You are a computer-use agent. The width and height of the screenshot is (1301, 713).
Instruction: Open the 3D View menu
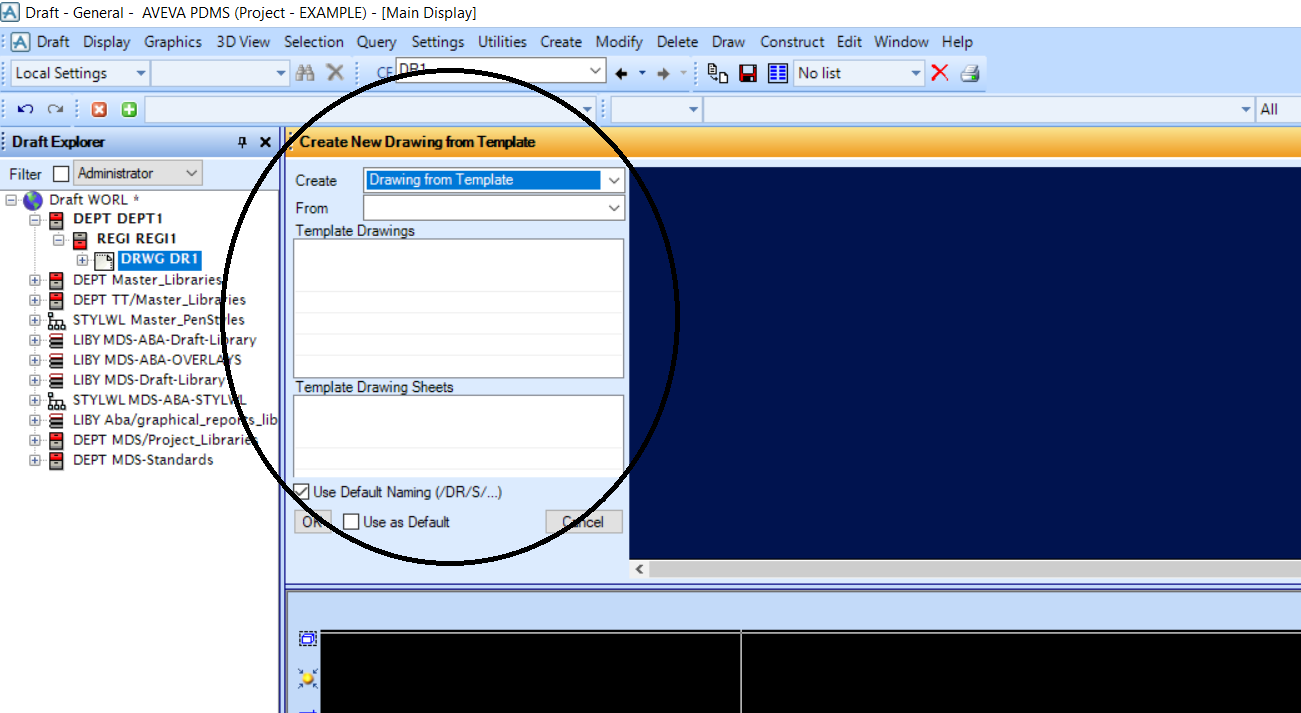[x=243, y=42]
